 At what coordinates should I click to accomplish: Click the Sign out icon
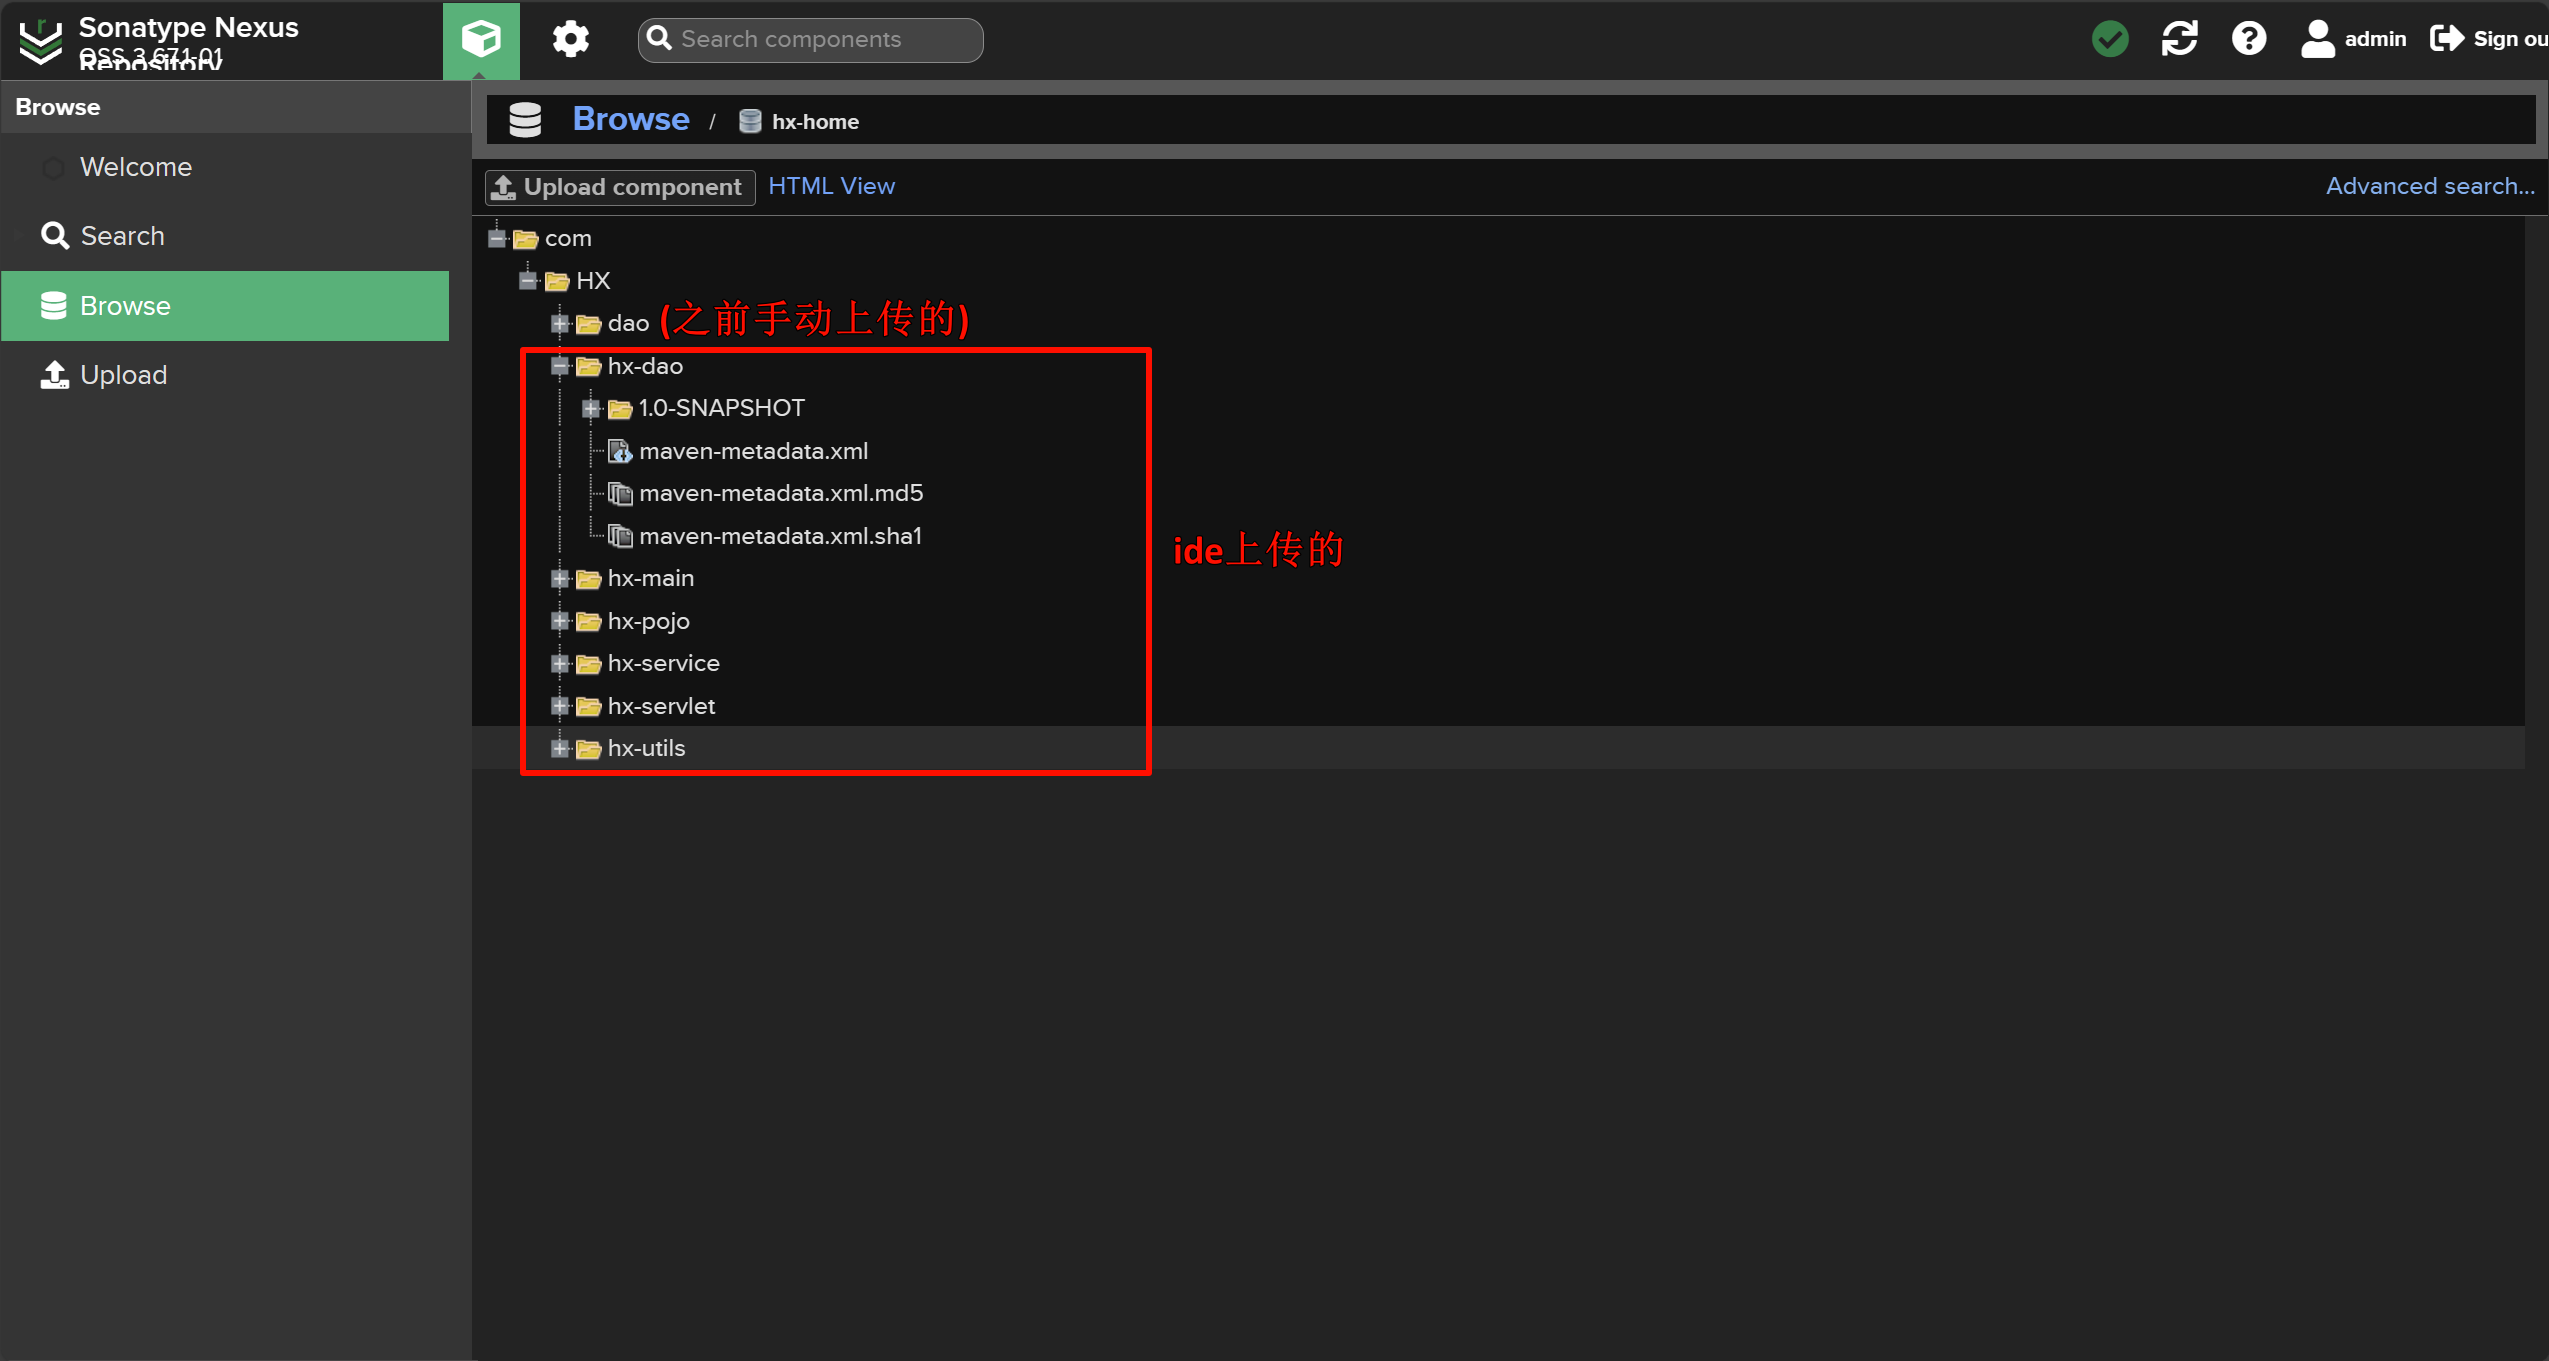(x=2446, y=39)
